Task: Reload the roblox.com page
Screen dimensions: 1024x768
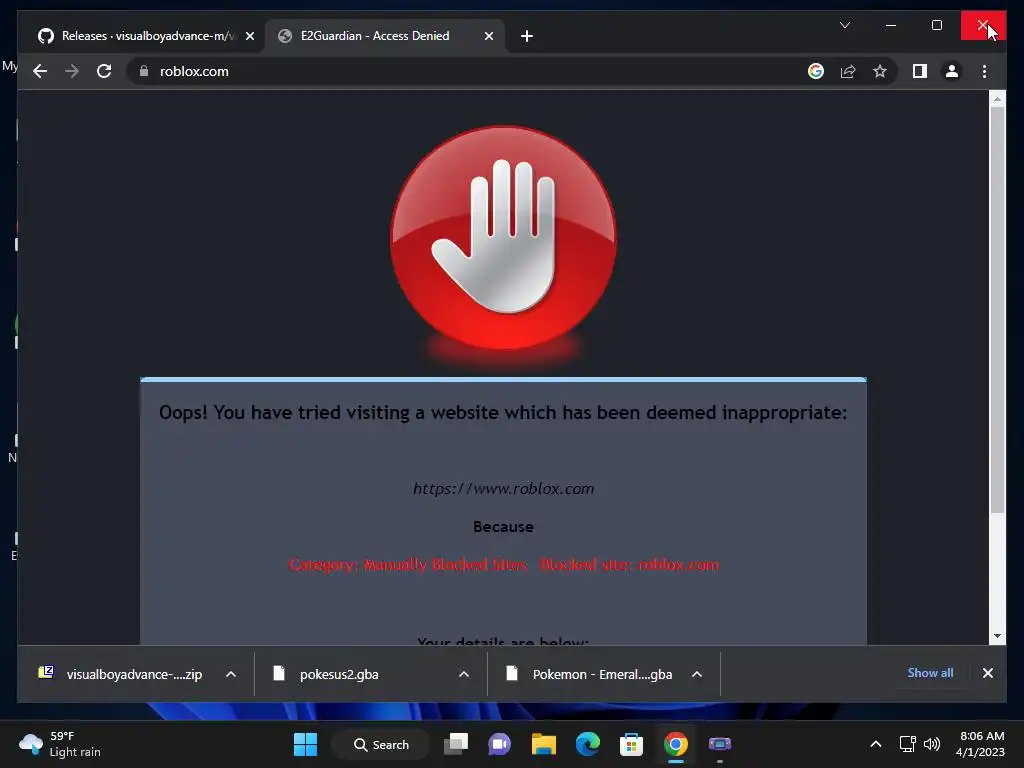Action: coord(104,71)
